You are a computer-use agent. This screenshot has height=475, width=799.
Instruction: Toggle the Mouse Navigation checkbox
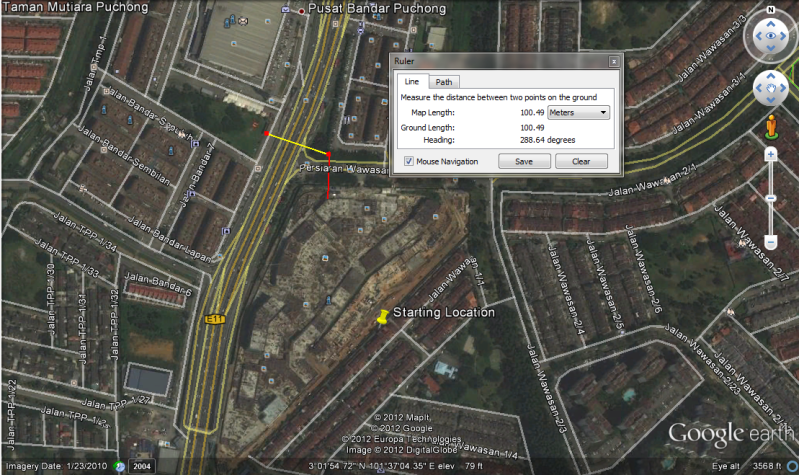point(409,161)
